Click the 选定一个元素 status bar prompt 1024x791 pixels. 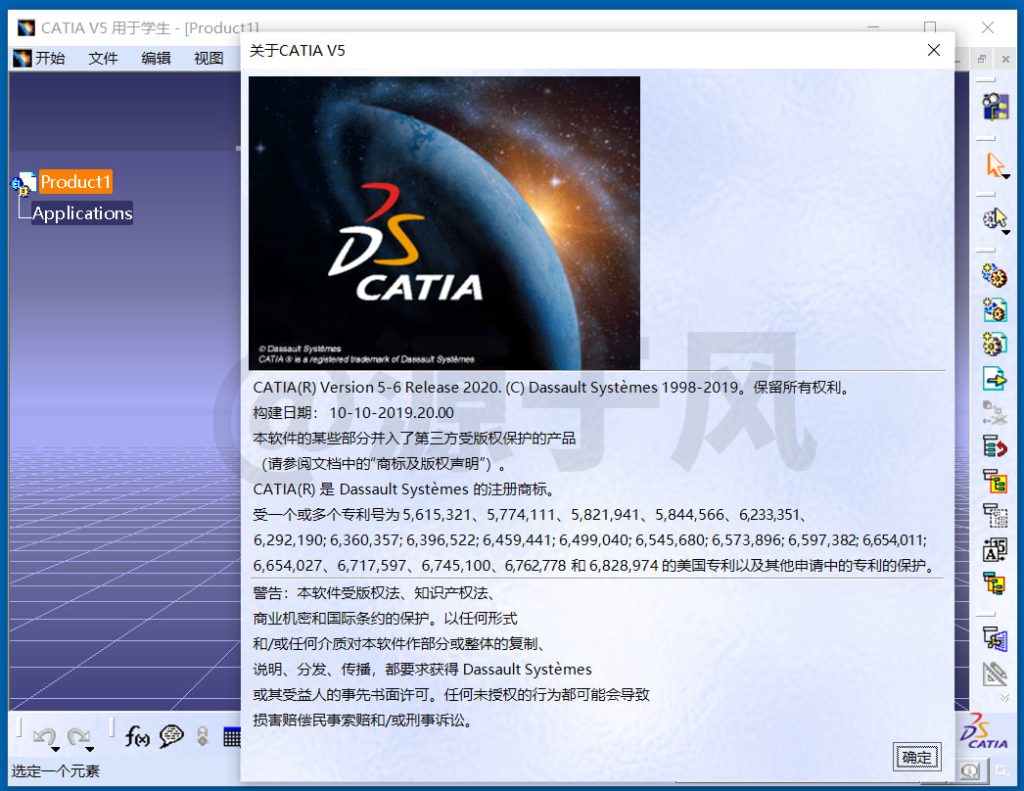(56, 771)
